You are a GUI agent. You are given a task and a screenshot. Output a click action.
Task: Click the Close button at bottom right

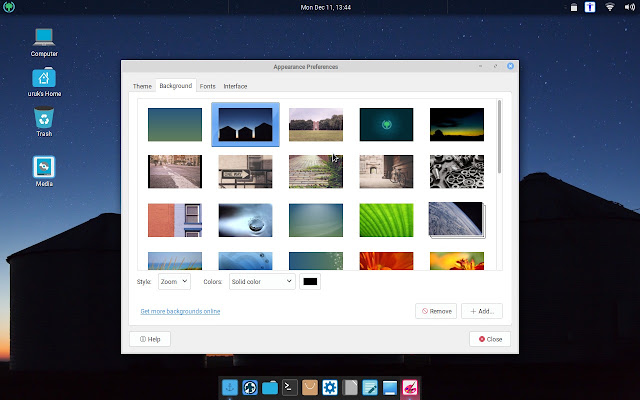point(490,339)
